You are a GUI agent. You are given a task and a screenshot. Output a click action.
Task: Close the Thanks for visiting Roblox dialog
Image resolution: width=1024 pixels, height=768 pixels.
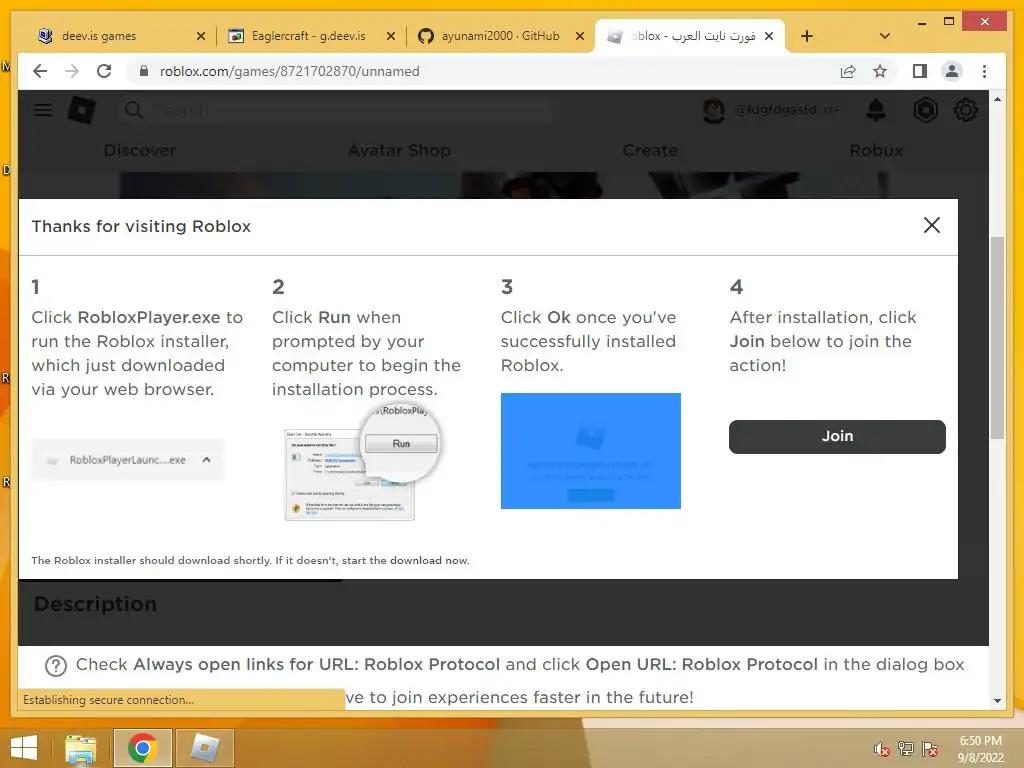click(932, 225)
